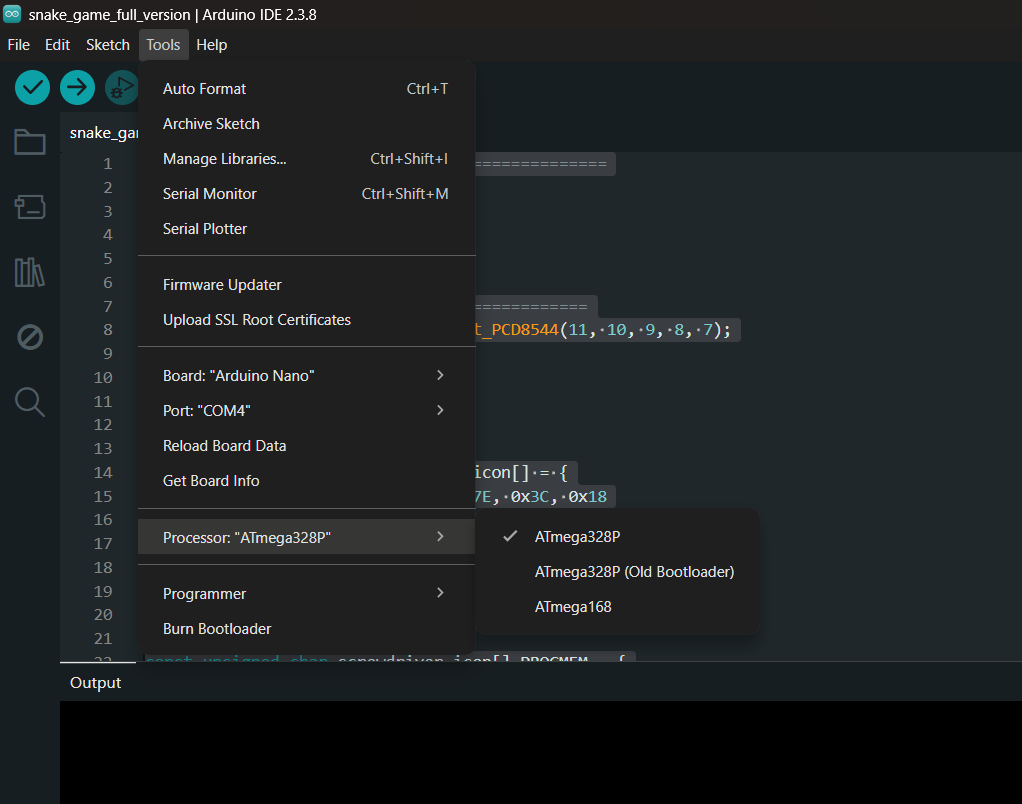
Task: Close the open Tools menu
Action: coord(163,45)
